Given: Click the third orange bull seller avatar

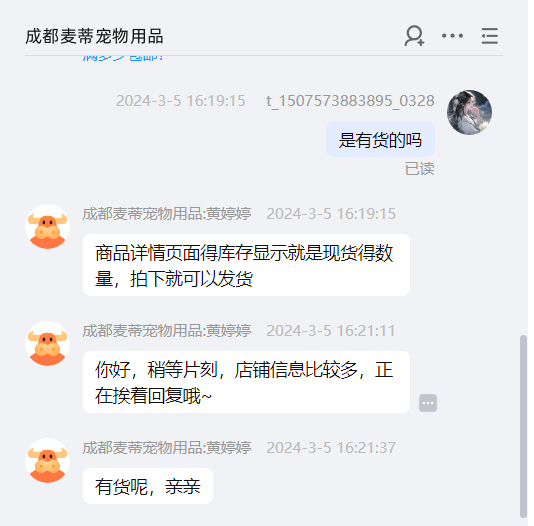Looking at the screenshot, I should [47, 461].
